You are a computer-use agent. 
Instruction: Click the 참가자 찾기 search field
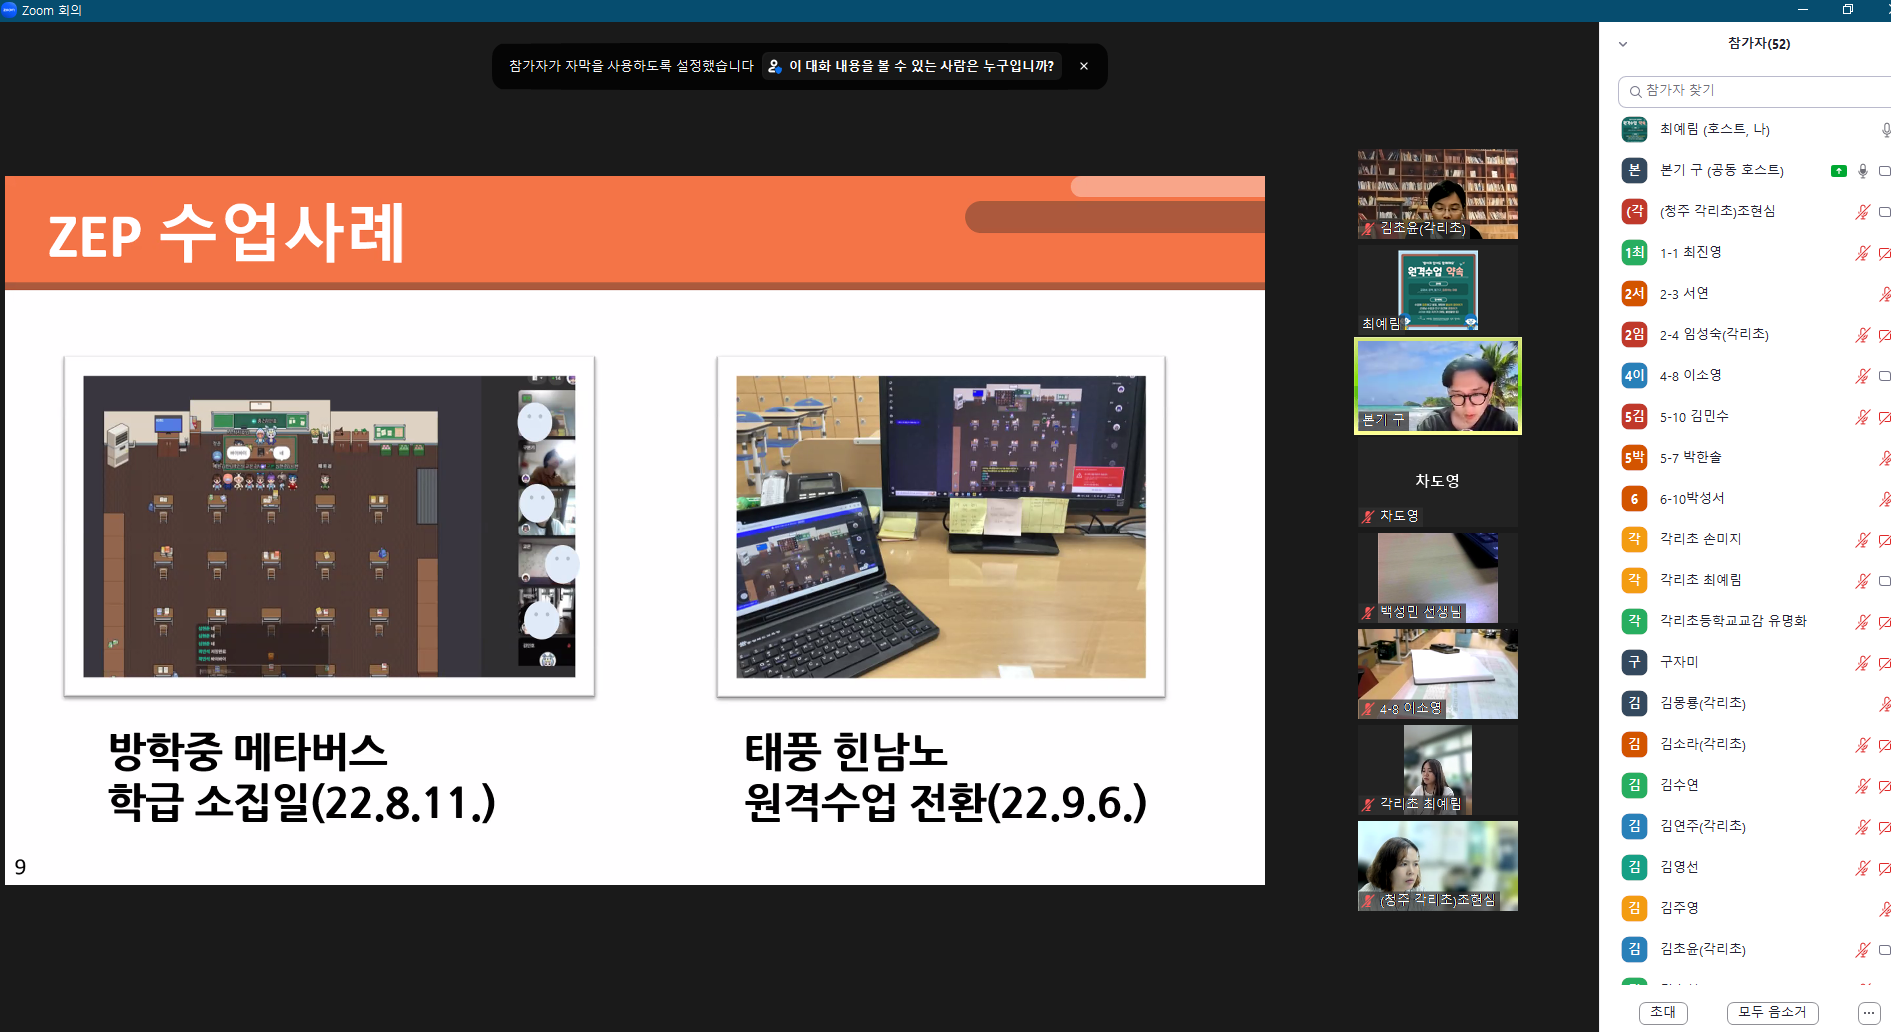coord(1755,91)
